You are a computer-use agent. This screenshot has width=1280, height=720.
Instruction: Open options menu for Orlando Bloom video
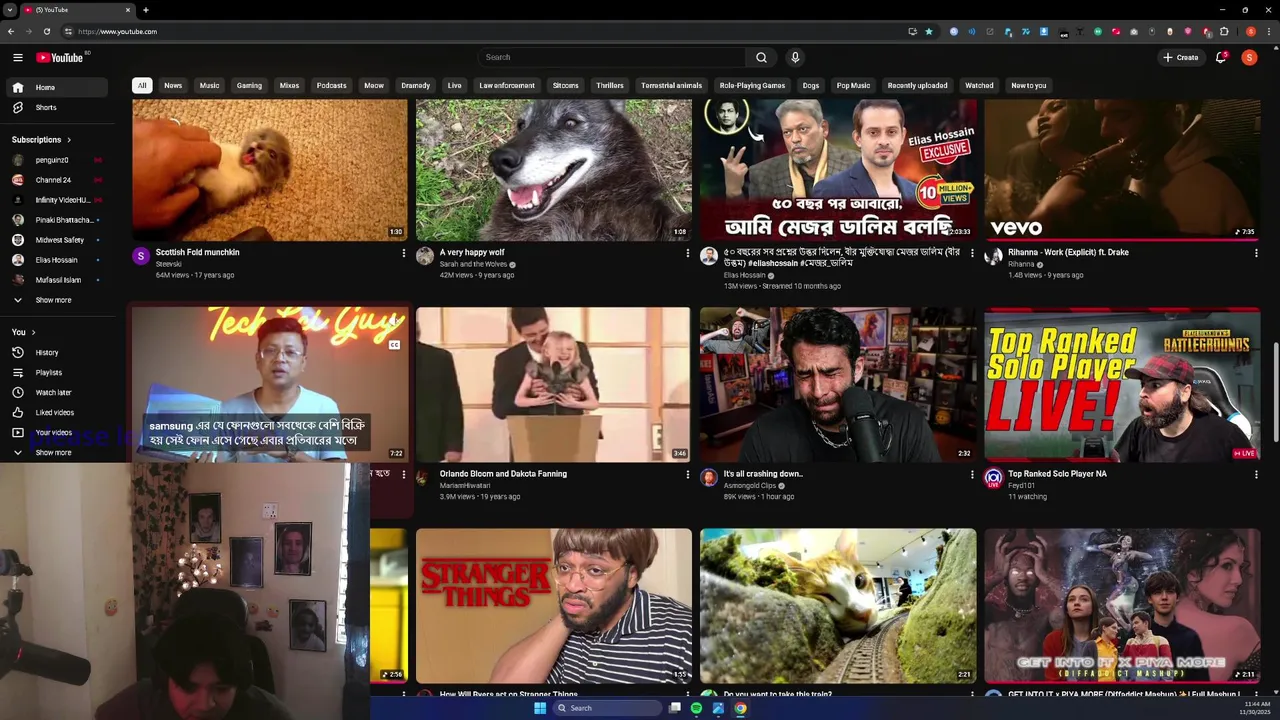pyautogui.click(x=688, y=474)
